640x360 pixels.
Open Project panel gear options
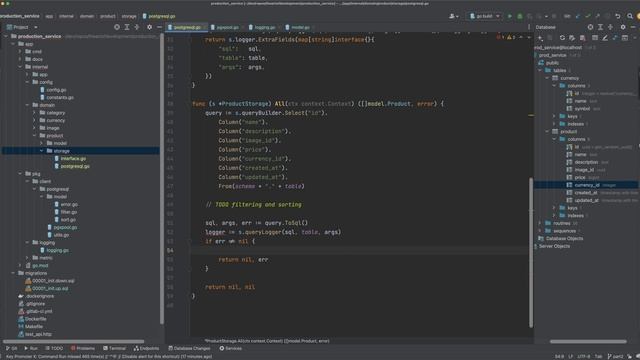pos(149,27)
